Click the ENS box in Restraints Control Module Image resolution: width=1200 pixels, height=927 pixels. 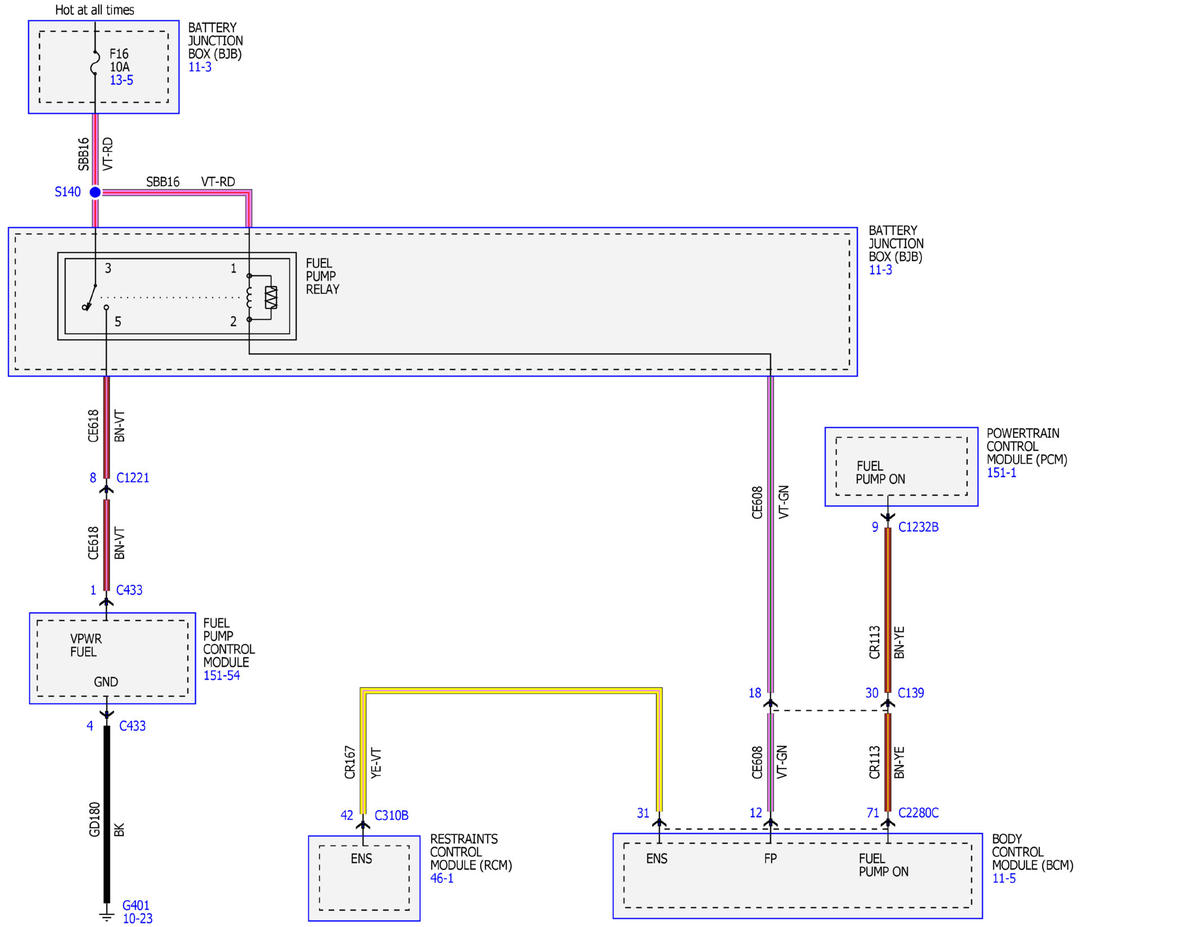364,878
